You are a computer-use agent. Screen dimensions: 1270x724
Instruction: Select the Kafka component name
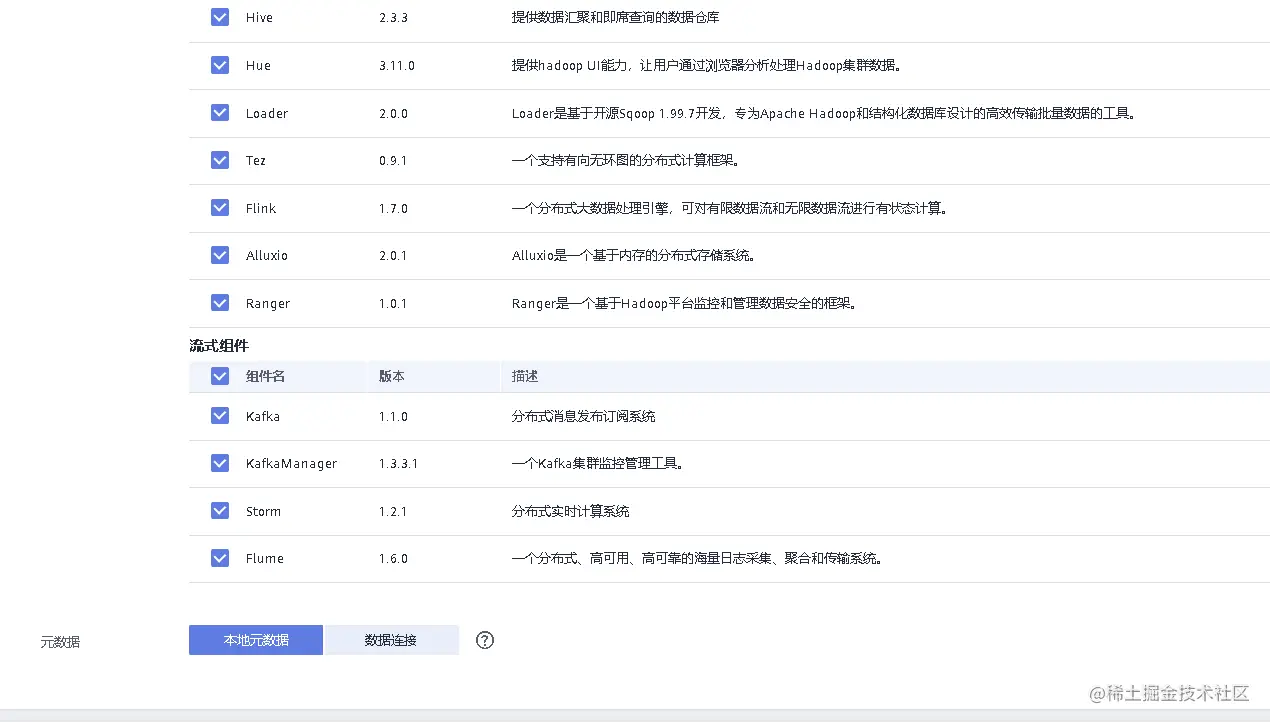263,416
